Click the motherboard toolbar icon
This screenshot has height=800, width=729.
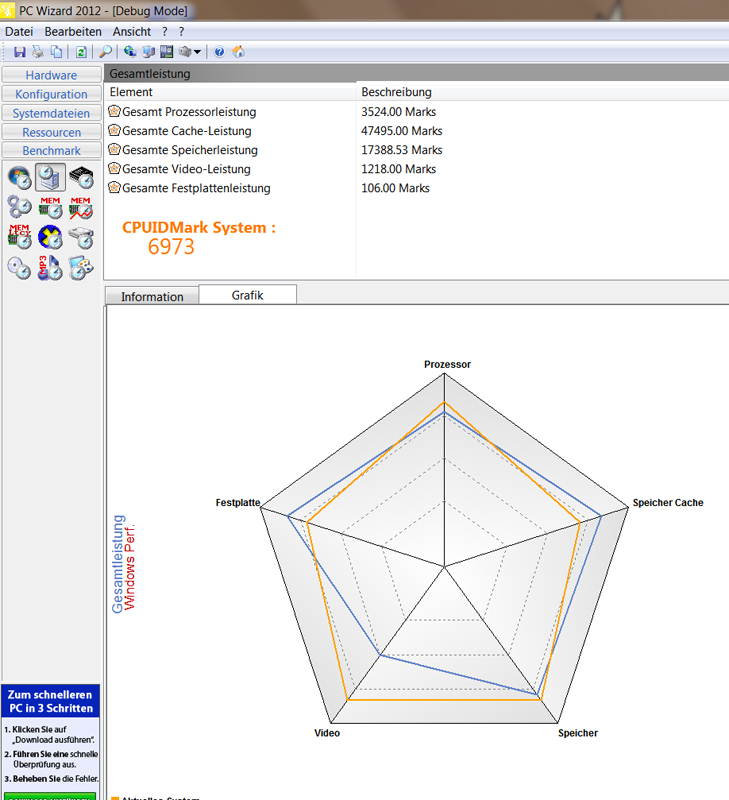tap(166, 52)
